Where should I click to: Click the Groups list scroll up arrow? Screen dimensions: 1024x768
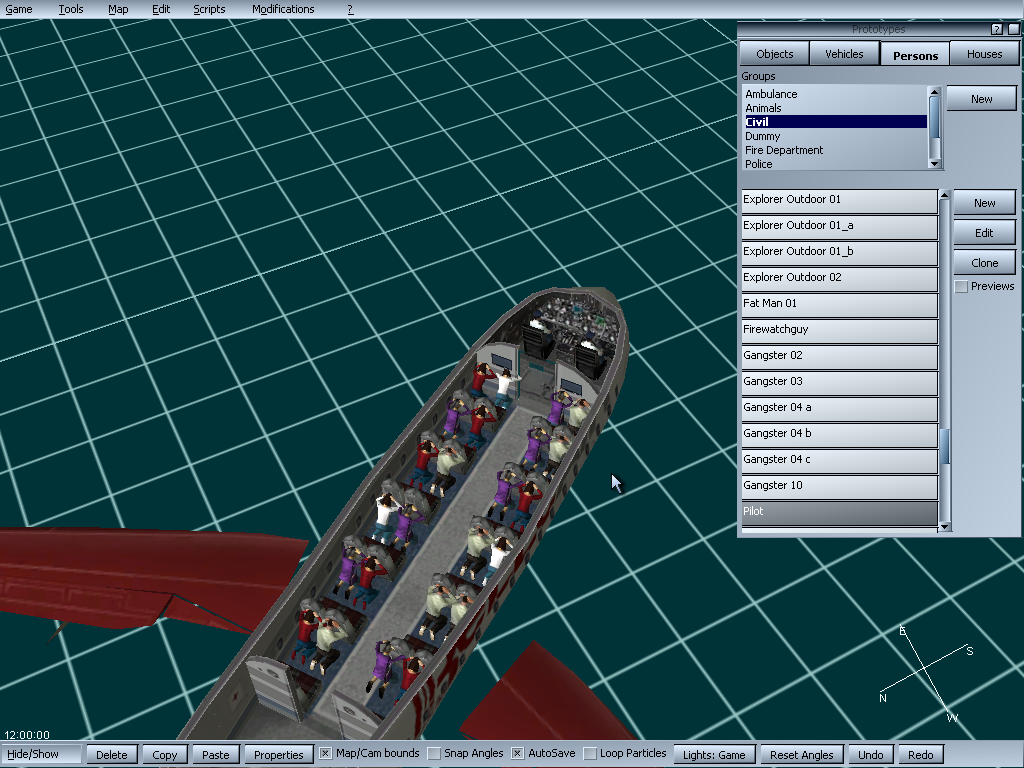coord(935,91)
